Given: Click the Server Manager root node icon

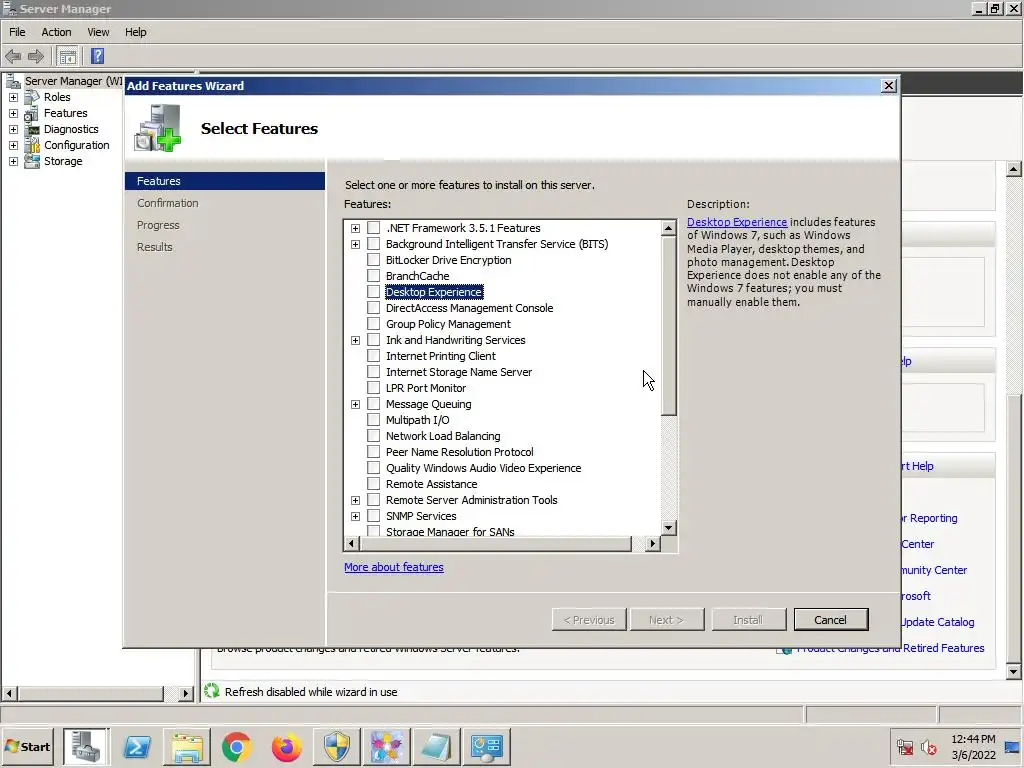Looking at the screenshot, I should (x=13, y=81).
